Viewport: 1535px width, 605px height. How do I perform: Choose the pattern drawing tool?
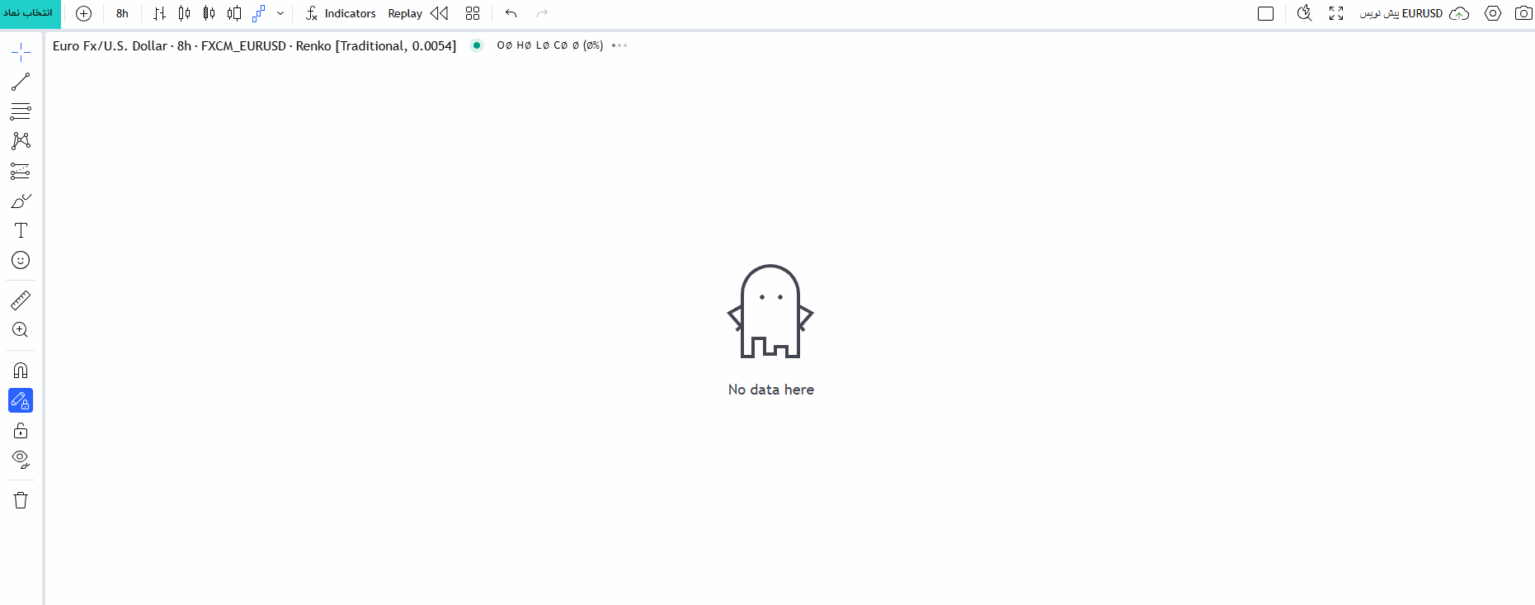(x=20, y=141)
